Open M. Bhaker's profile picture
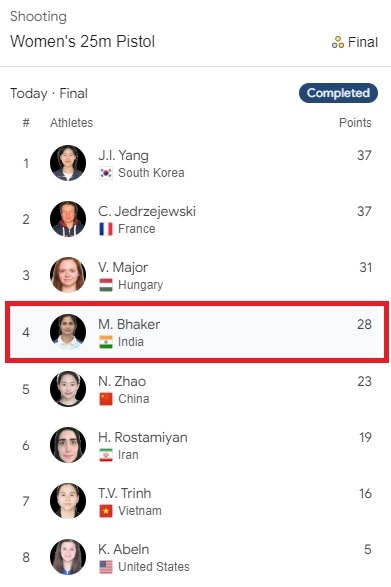The height and width of the screenshot is (587, 391). click(x=68, y=332)
